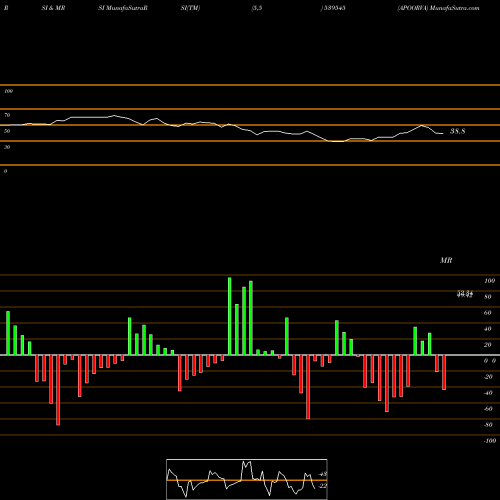Open the '(APOORVA) MunafaSutra.com' label

[x=438, y=8]
